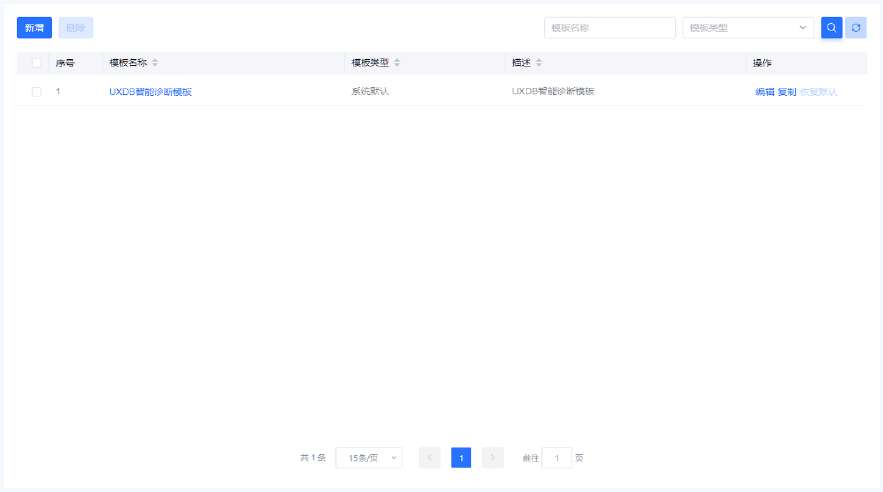Screen dimensions: 883x492
Task: Expand the 15条/页 page size dropdown
Action: [368, 458]
